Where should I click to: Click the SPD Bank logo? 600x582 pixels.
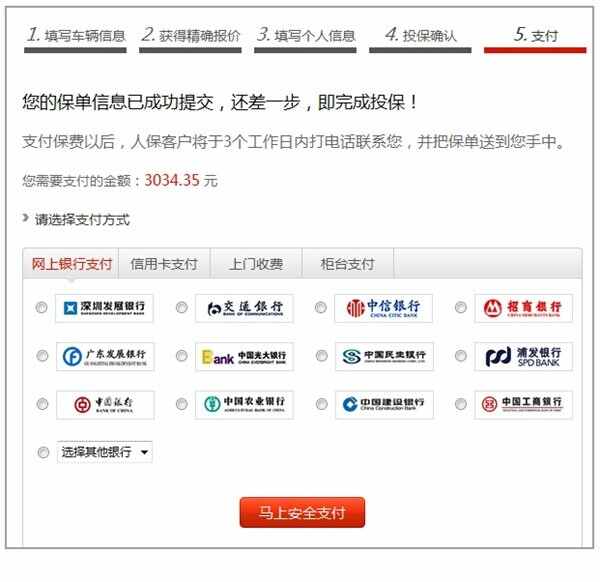[523, 357]
